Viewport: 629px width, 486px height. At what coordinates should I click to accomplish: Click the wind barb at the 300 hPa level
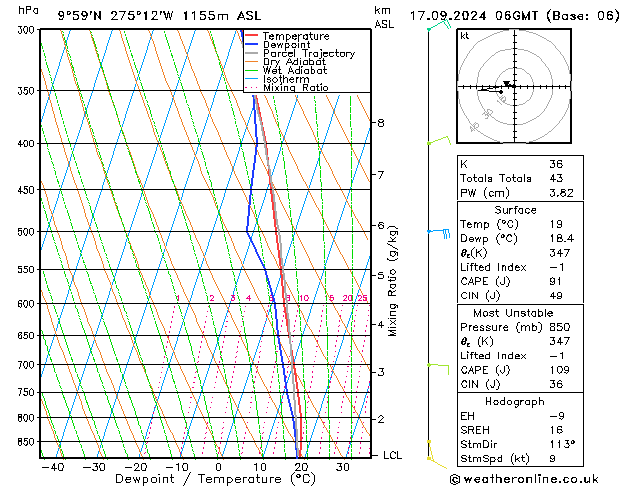434,26
